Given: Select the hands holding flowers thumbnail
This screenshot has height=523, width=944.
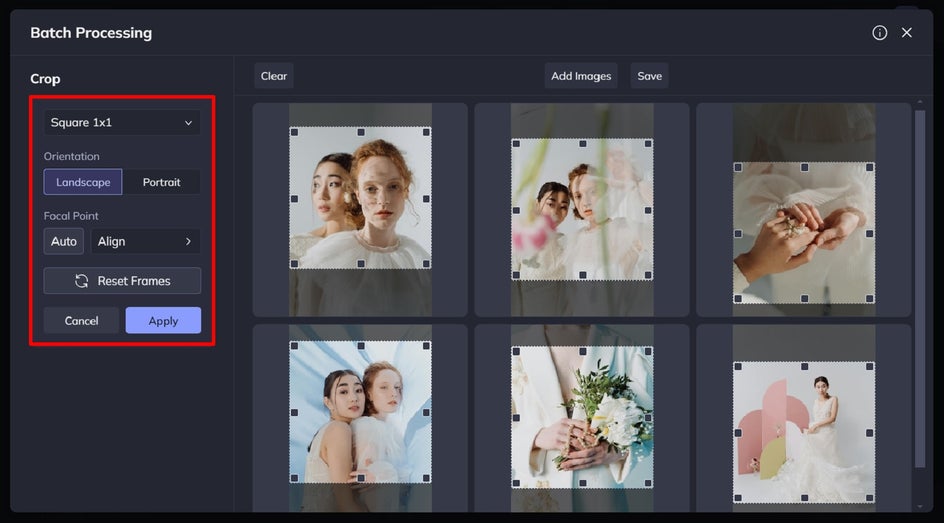Looking at the screenshot, I should pyautogui.click(x=803, y=232).
